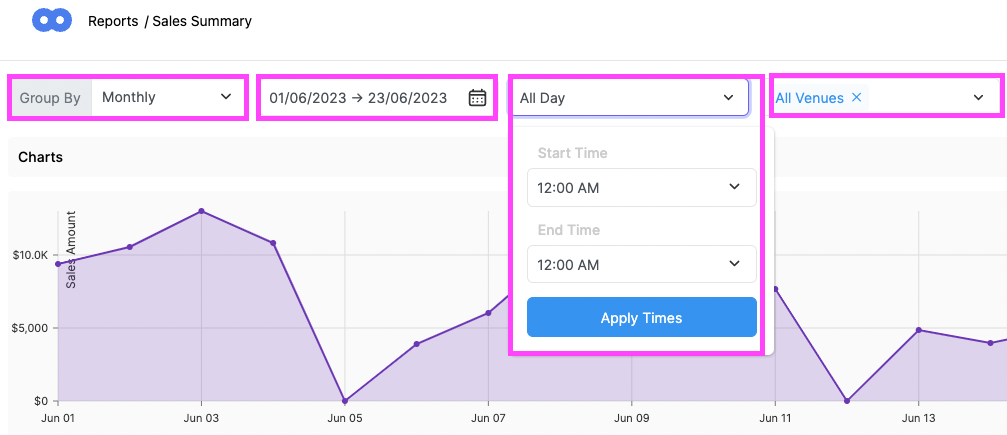Click the Charts section header
Viewport: 1007px width, 435px height.
40,157
